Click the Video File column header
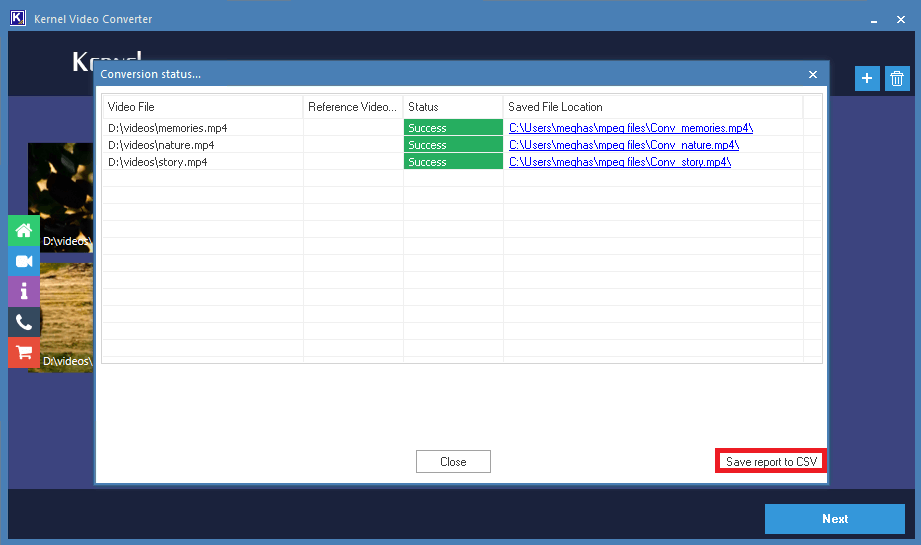The image size is (921, 545). point(203,107)
